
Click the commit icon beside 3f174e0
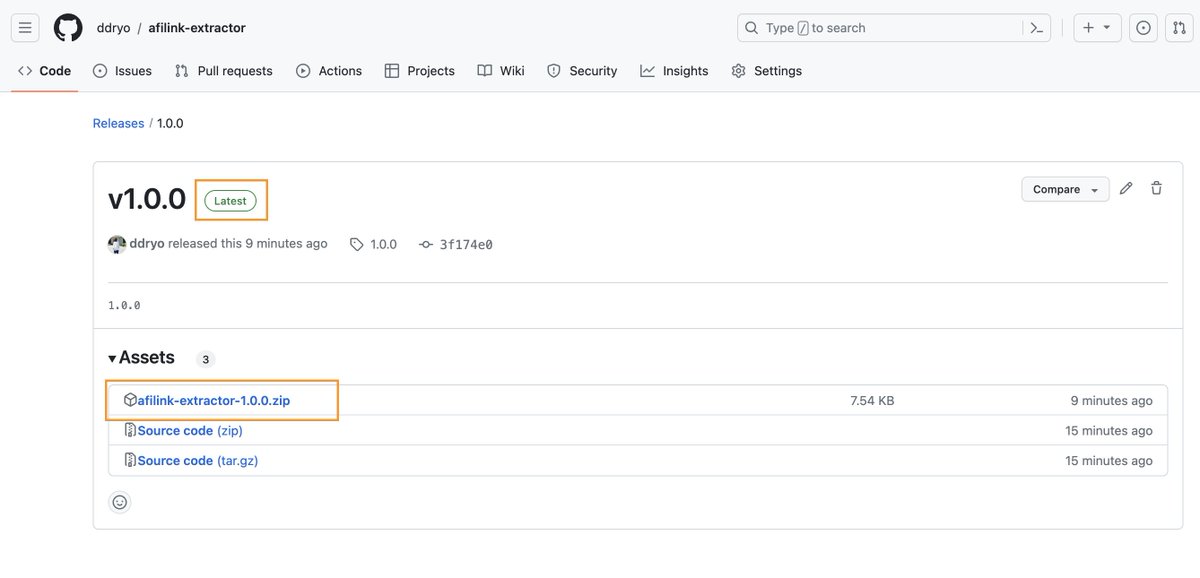(x=426, y=244)
